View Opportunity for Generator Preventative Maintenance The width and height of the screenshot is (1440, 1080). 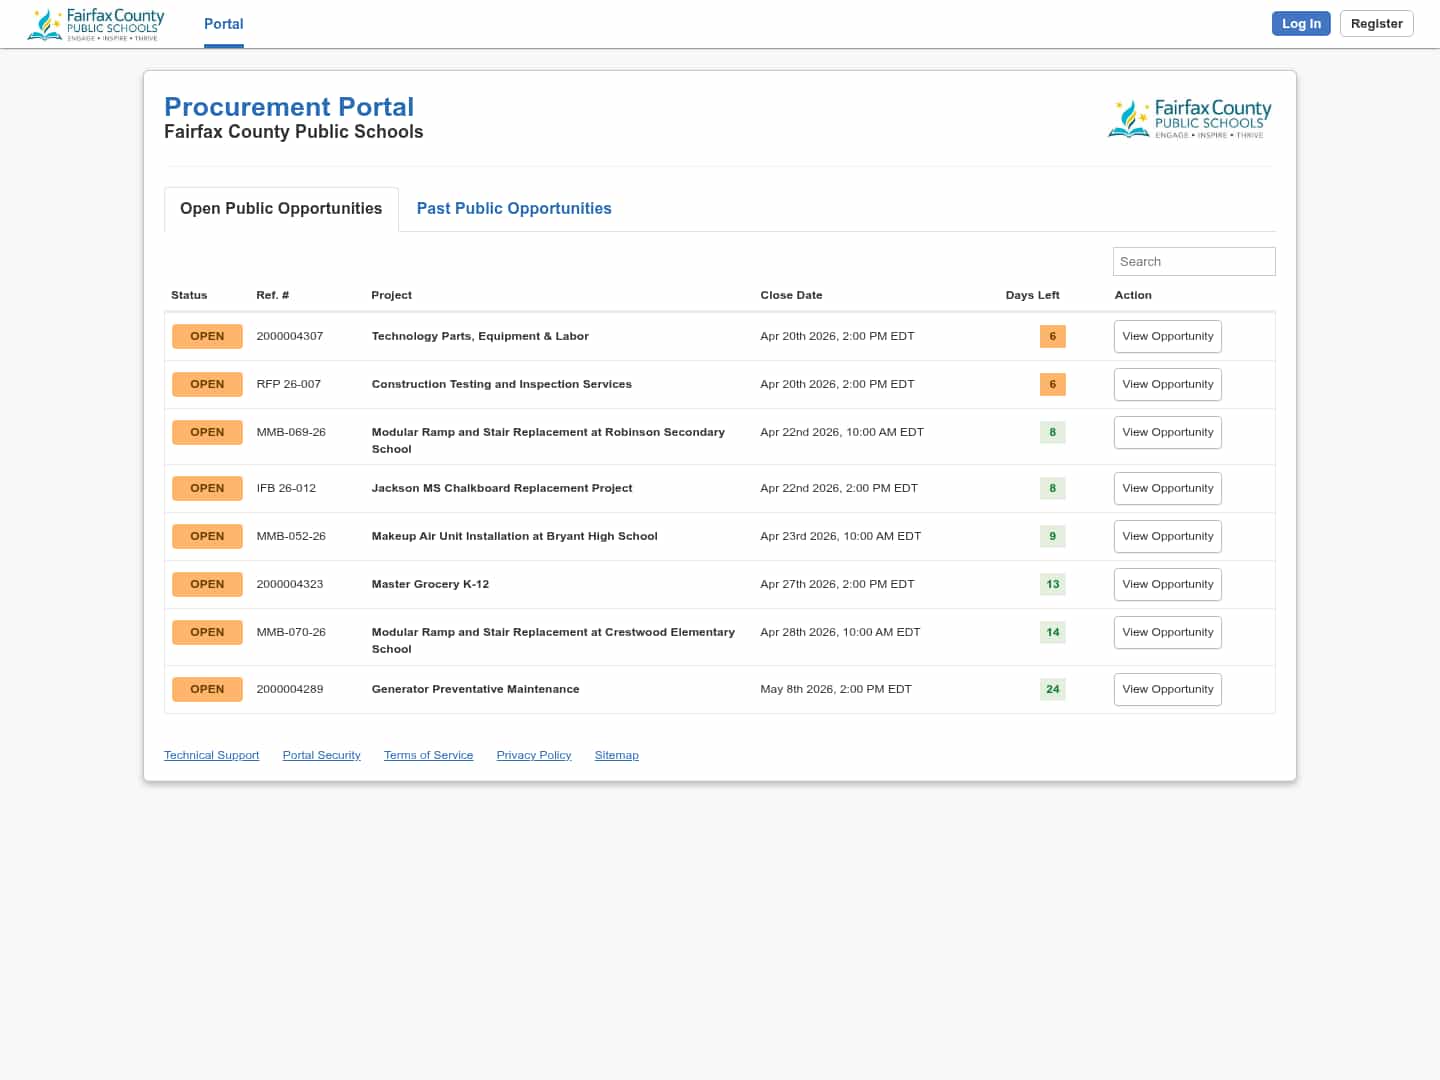click(1167, 690)
